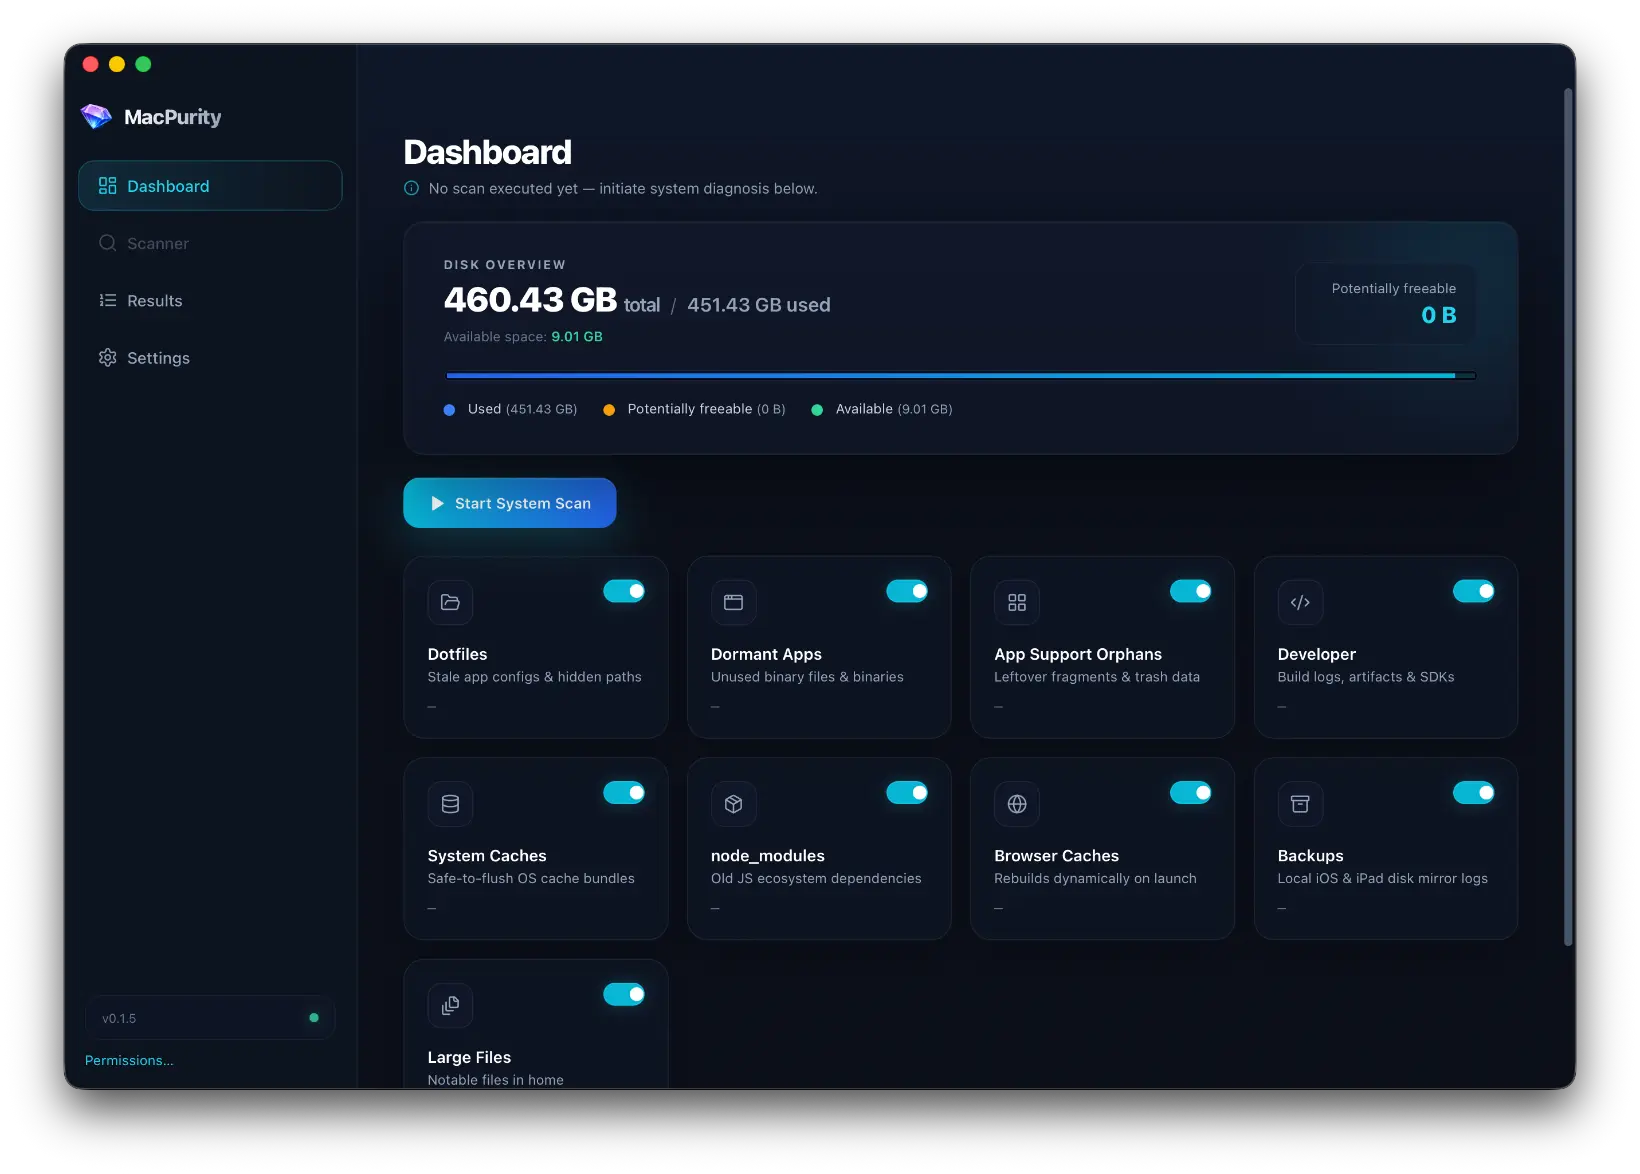This screenshot has width=1640, height=1174.
Task: Click the node_modules package box icon
Action: [733, 804]
